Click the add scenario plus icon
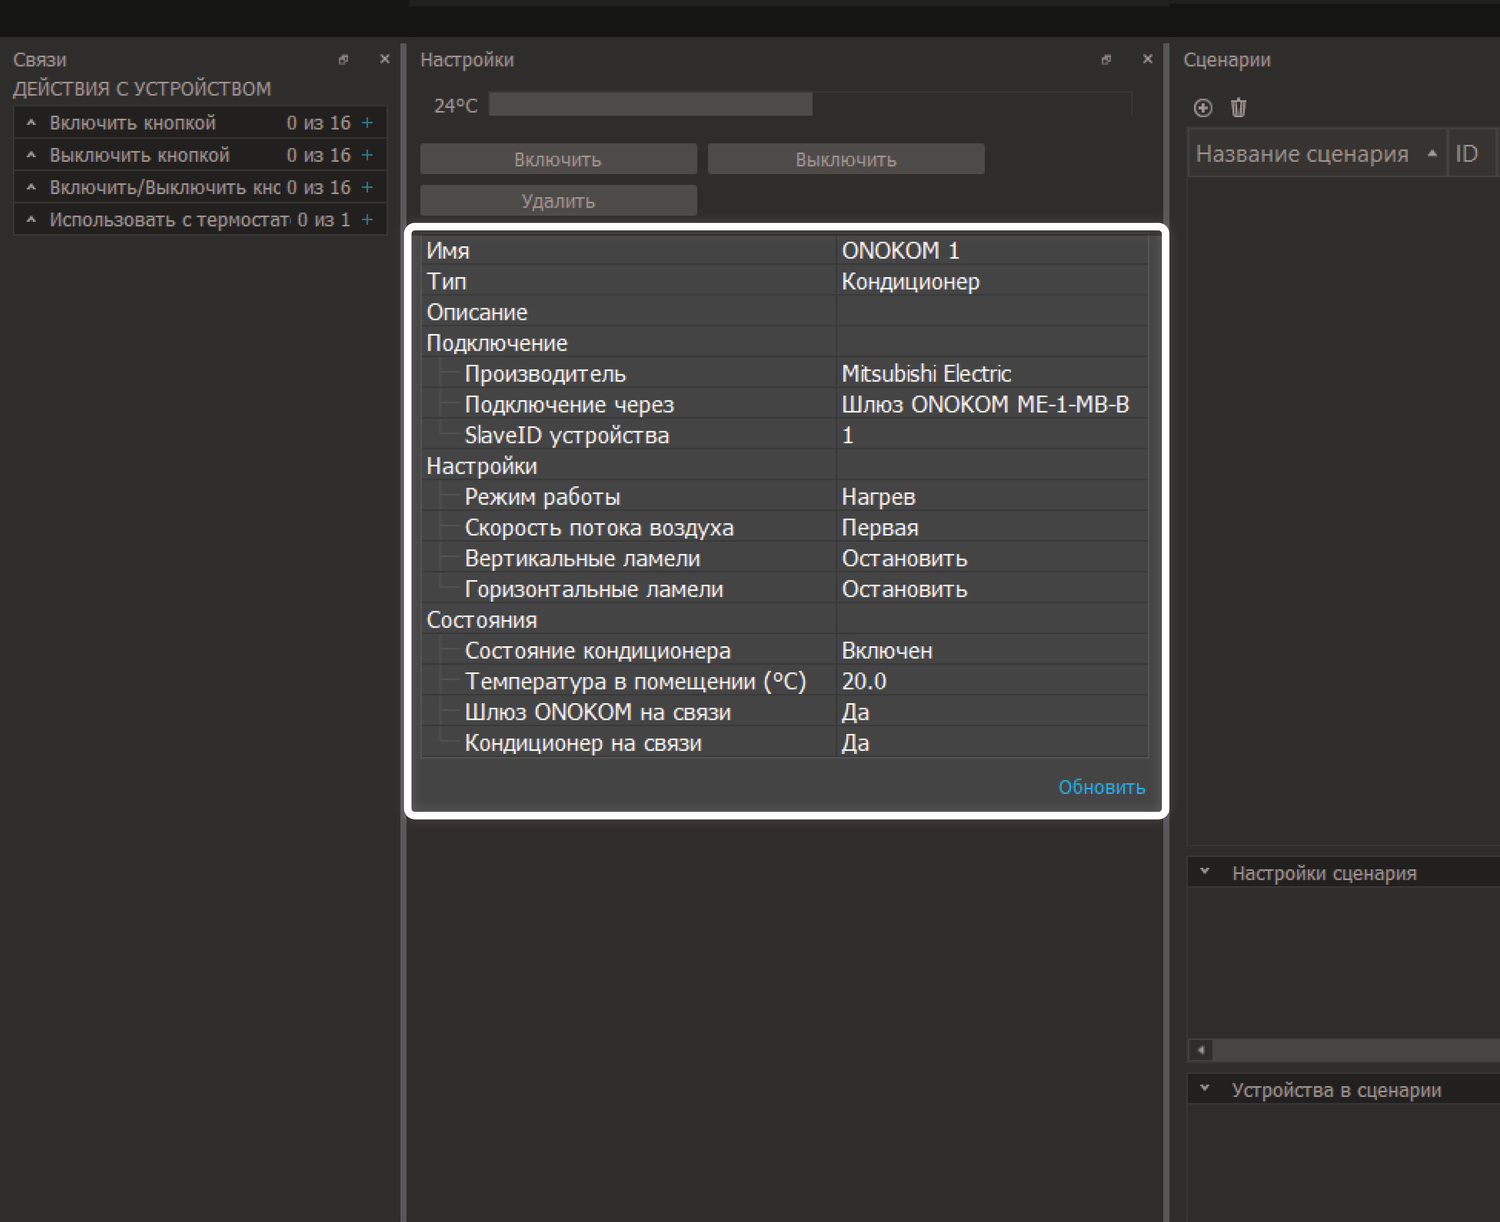This screenshot has width=1500, height=1222. 1203,108
